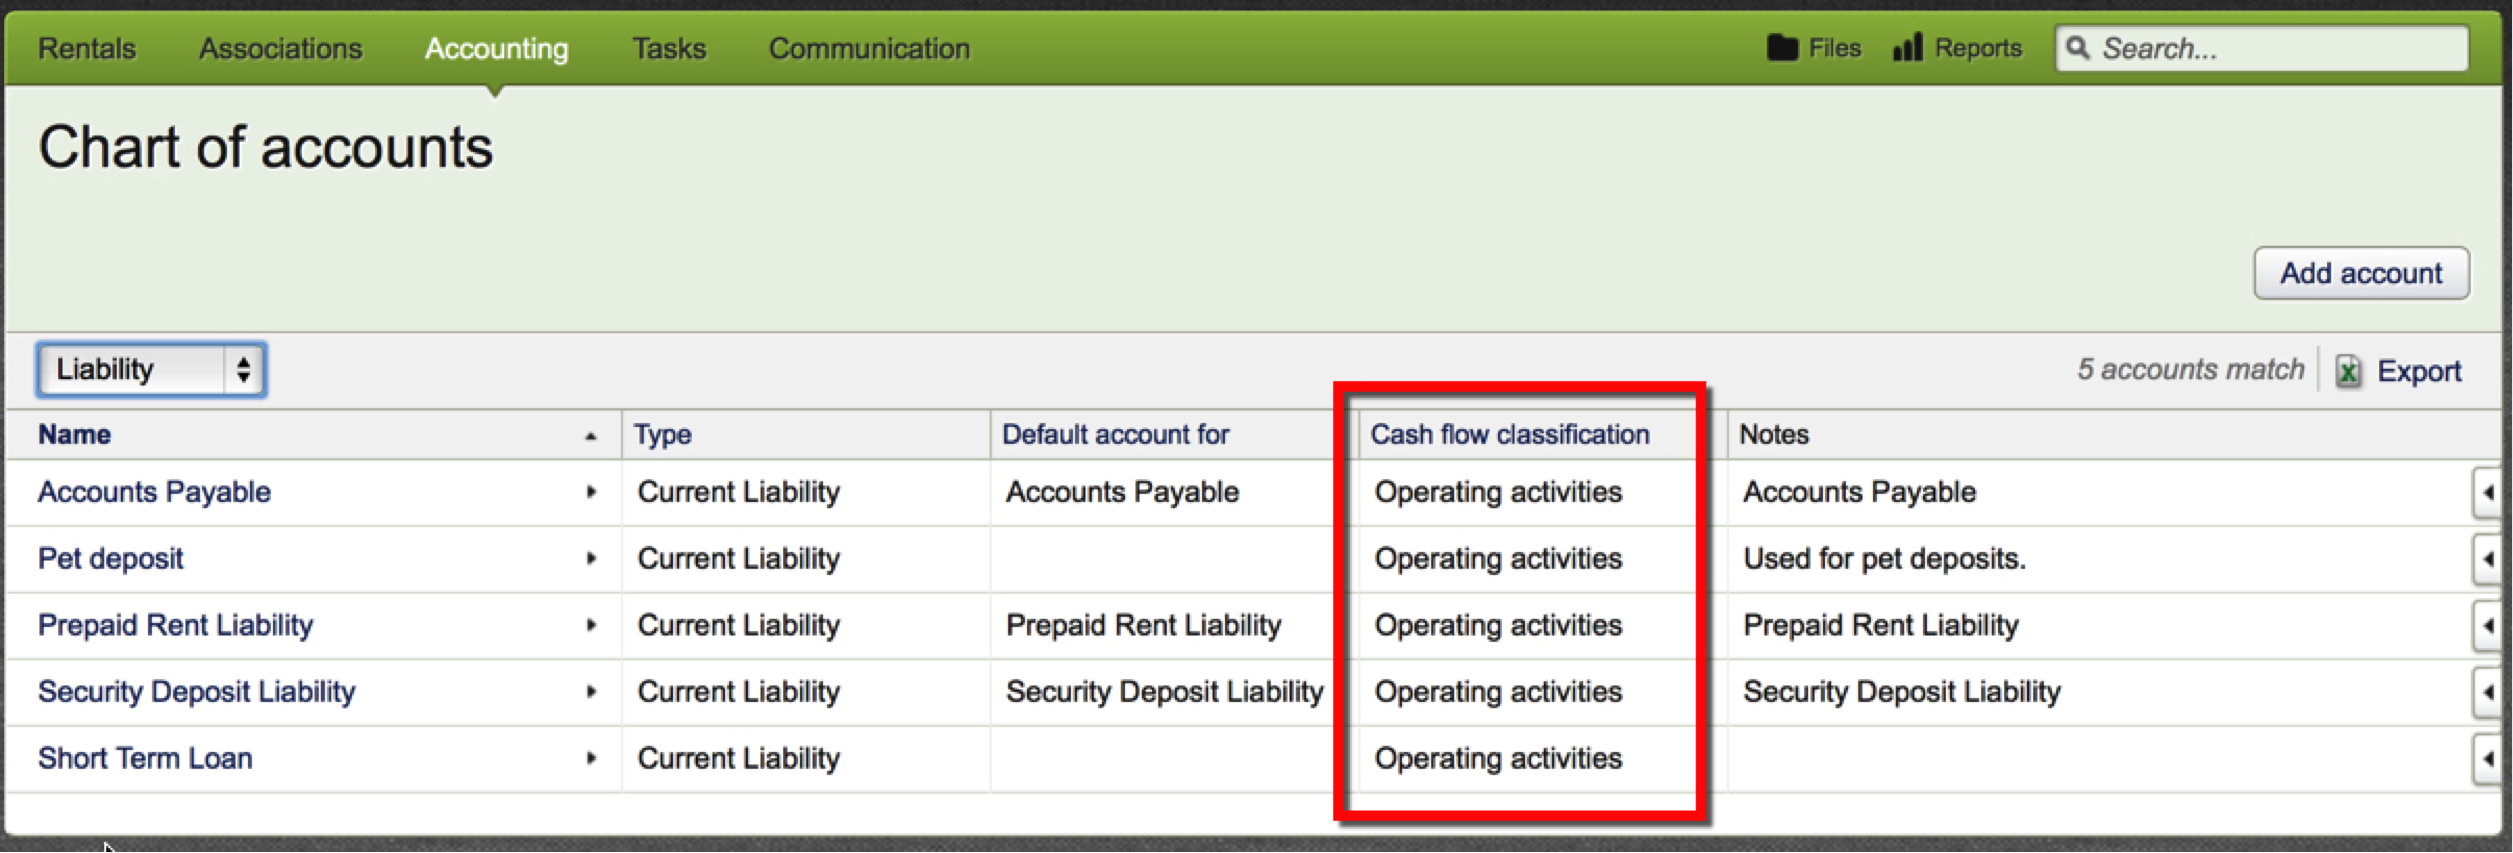2513x853 pixels.
Task: Expand the Security Deposit Liability row arrow
Action: click(591, 692)
